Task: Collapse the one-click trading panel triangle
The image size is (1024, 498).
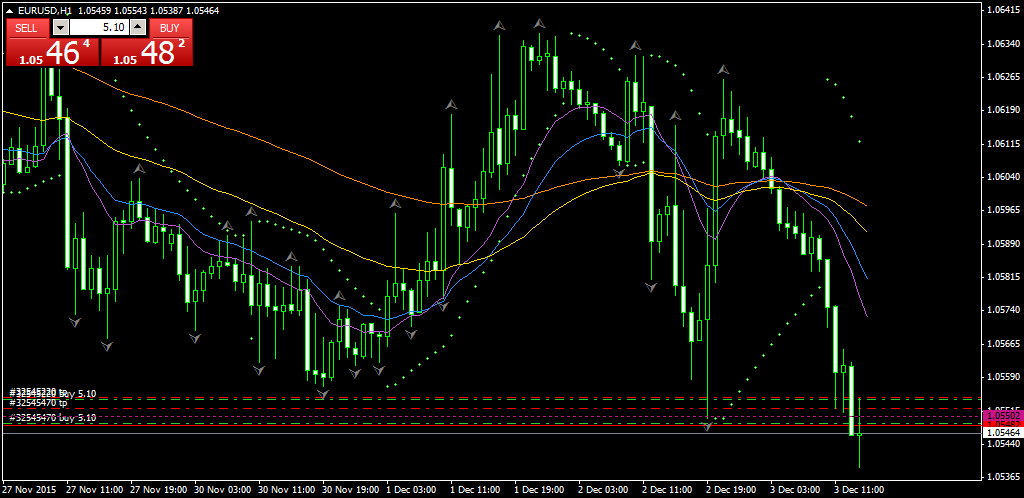Action: (x=10, y=10)
